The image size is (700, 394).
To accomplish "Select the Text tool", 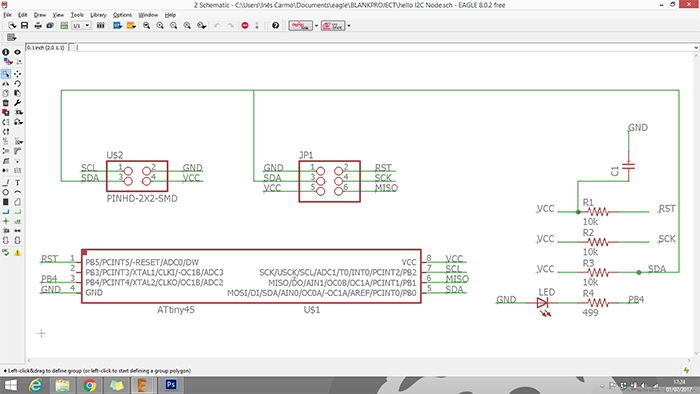I will [x=17, y=182].
